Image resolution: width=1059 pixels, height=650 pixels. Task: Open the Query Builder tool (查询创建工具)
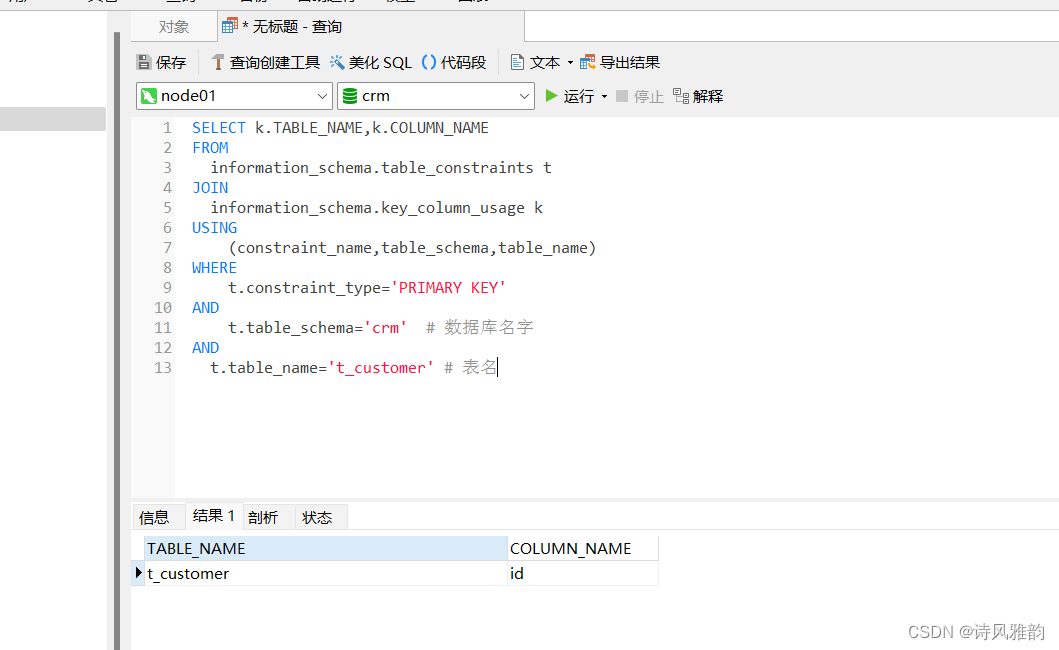point(265,62)
